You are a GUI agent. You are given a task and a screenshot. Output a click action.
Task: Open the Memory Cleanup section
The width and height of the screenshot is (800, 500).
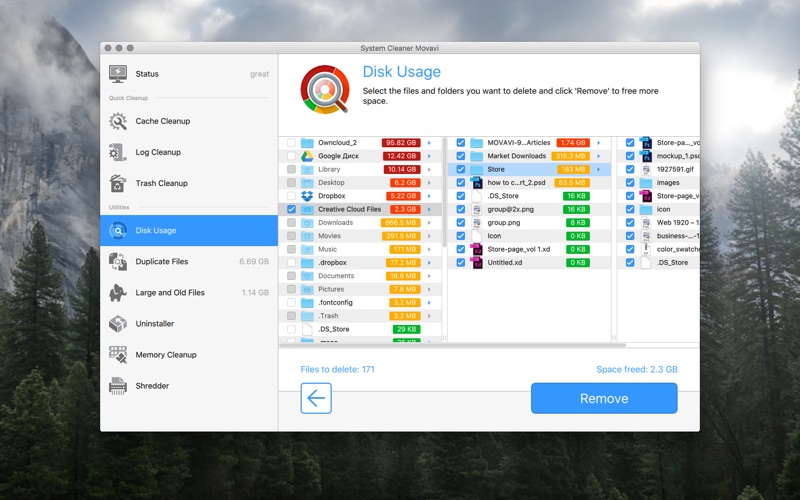[189, 355]
